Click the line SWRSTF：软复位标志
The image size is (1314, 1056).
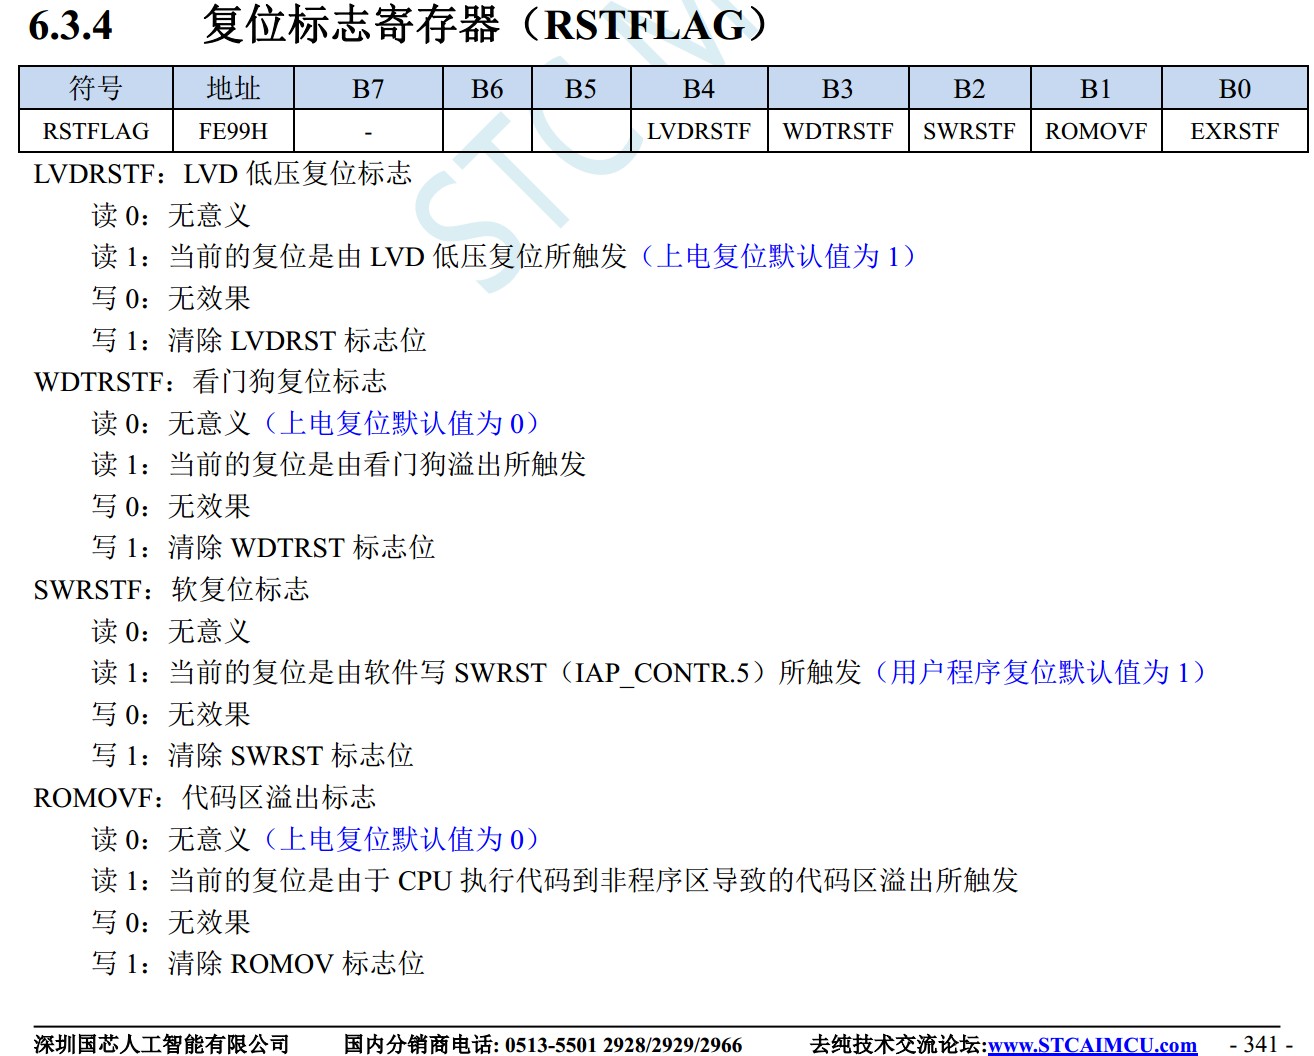tap(171, 590)
